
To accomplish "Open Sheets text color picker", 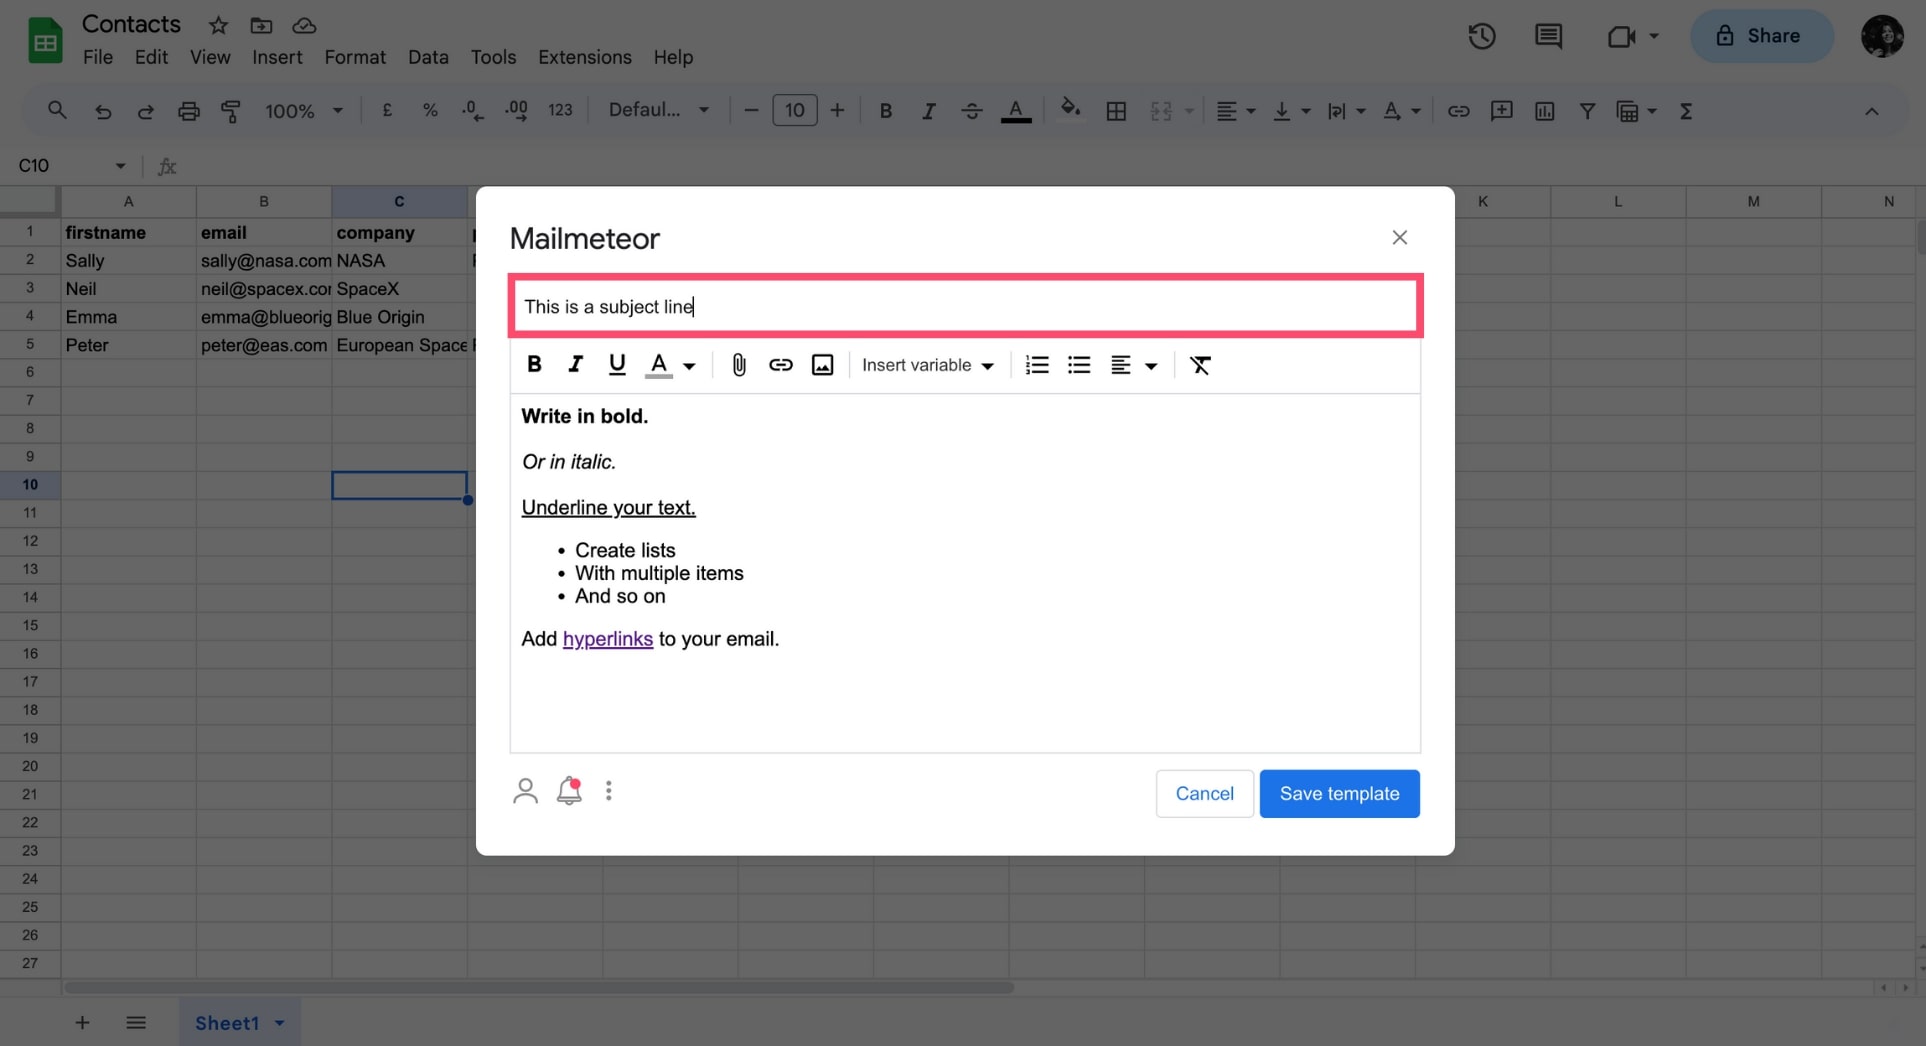I will tap(1016, 111).
